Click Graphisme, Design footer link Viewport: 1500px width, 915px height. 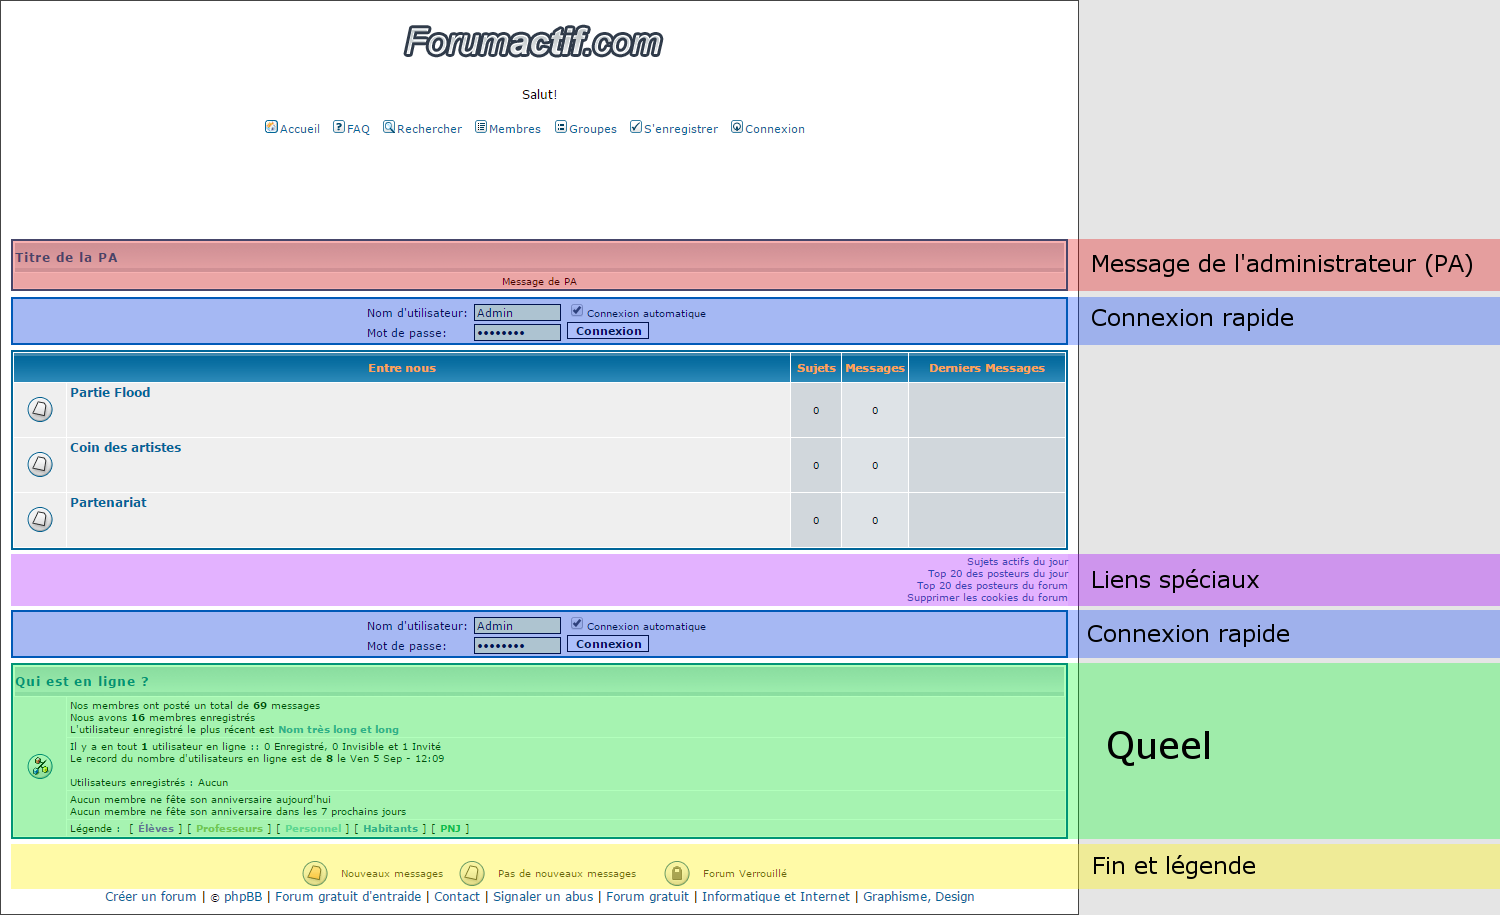coord(918,897)
